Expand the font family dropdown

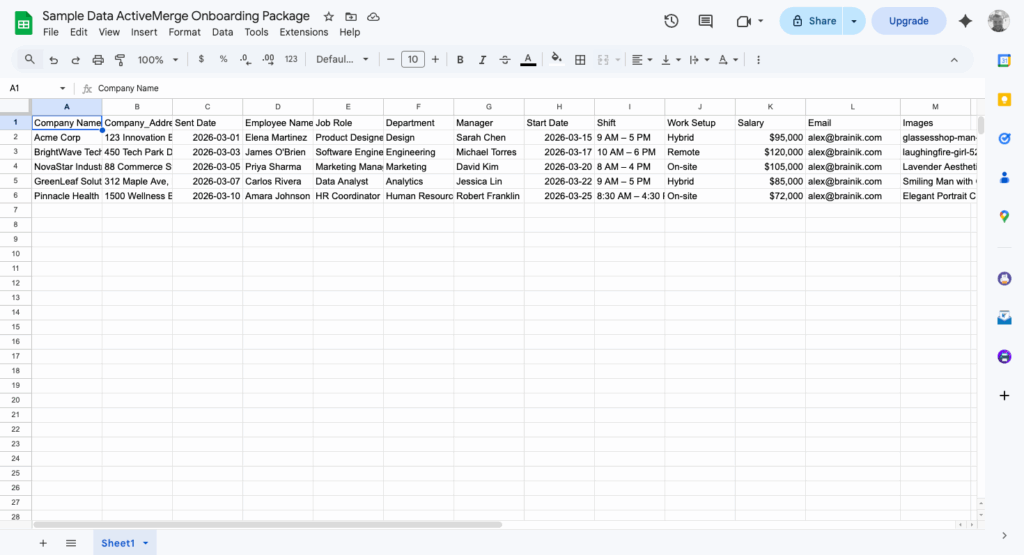pos(342,60)
